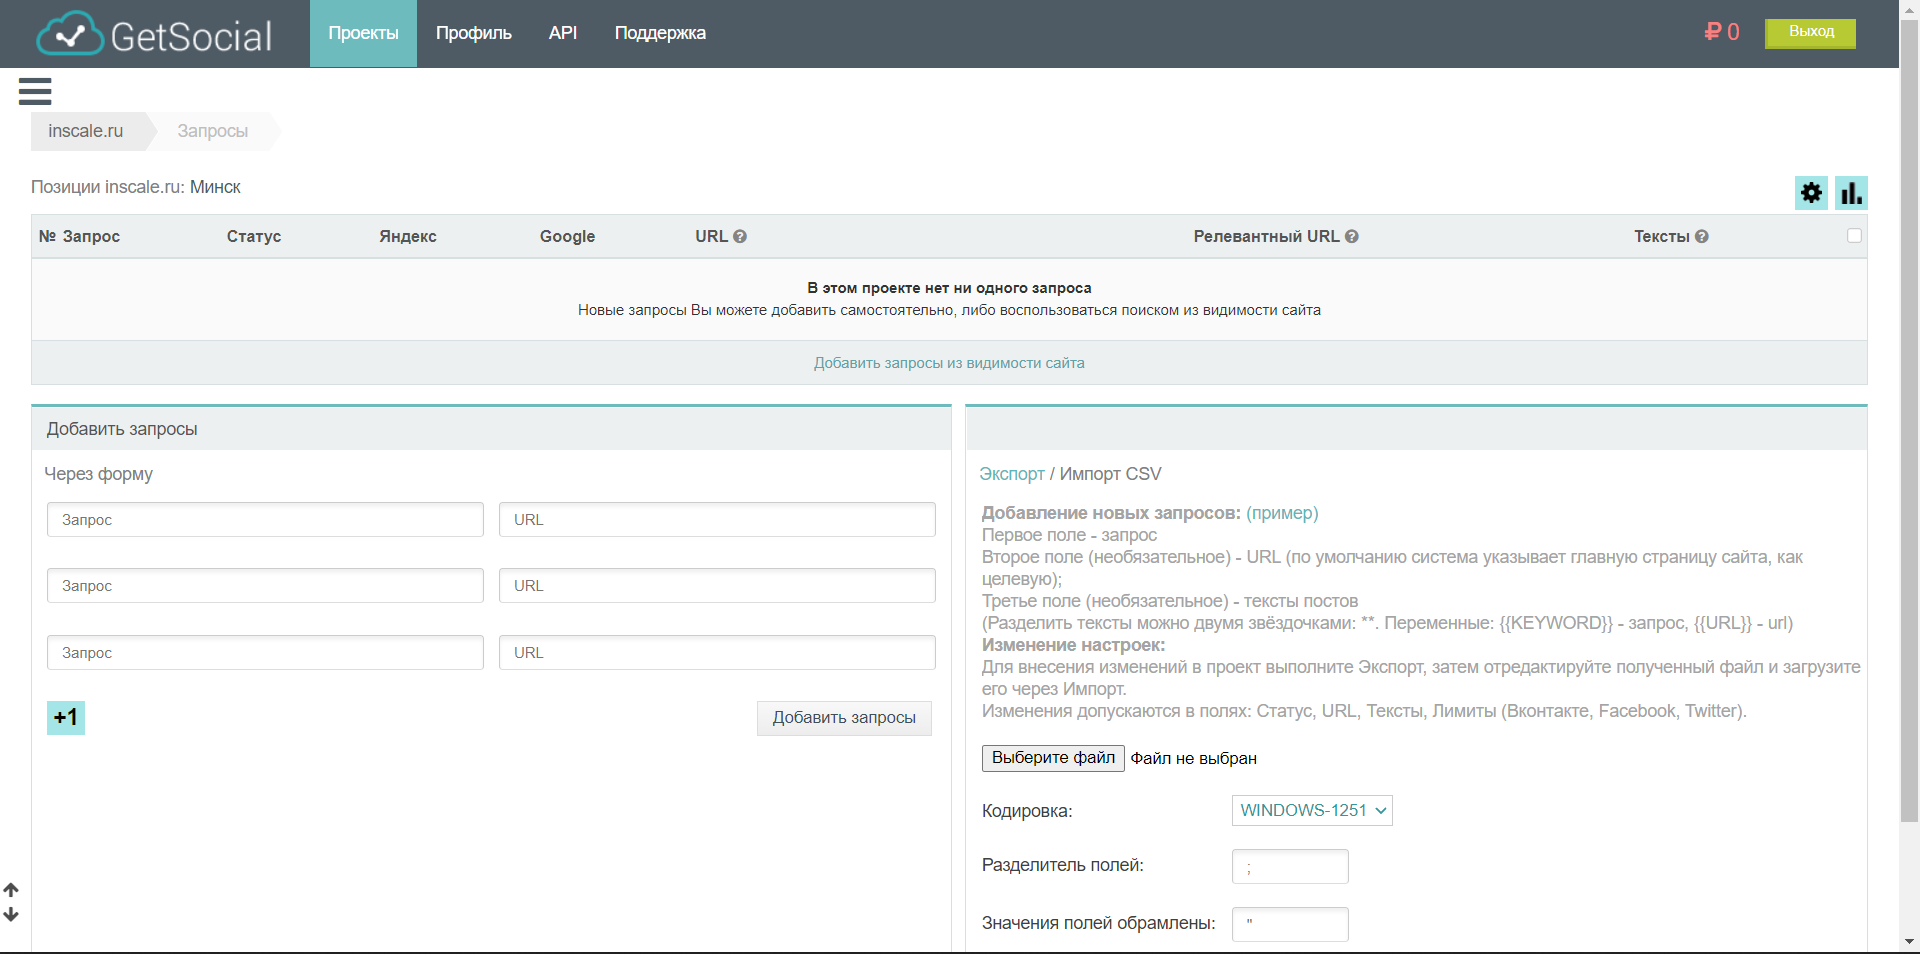Add another row with +1 button
The width and height of the screenshot is (1920, 954).
66,718
